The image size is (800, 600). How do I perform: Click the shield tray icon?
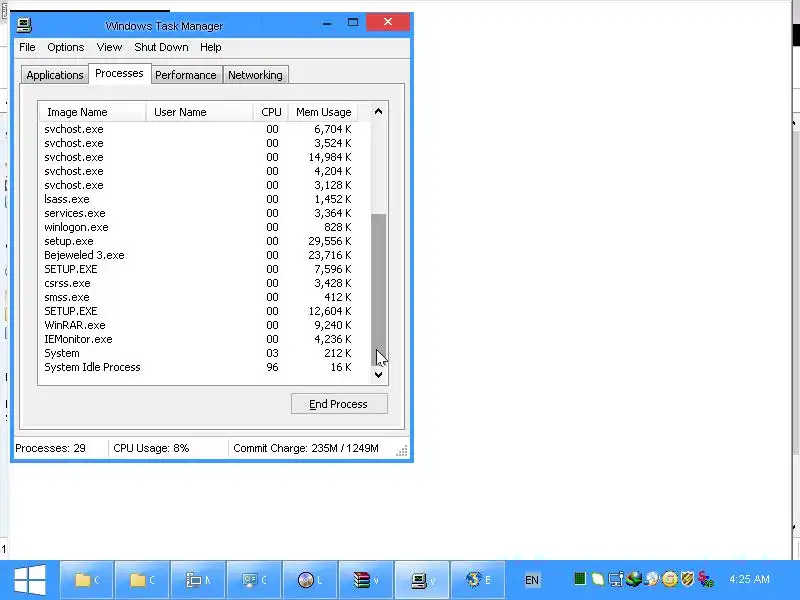(x=687, y=579)
